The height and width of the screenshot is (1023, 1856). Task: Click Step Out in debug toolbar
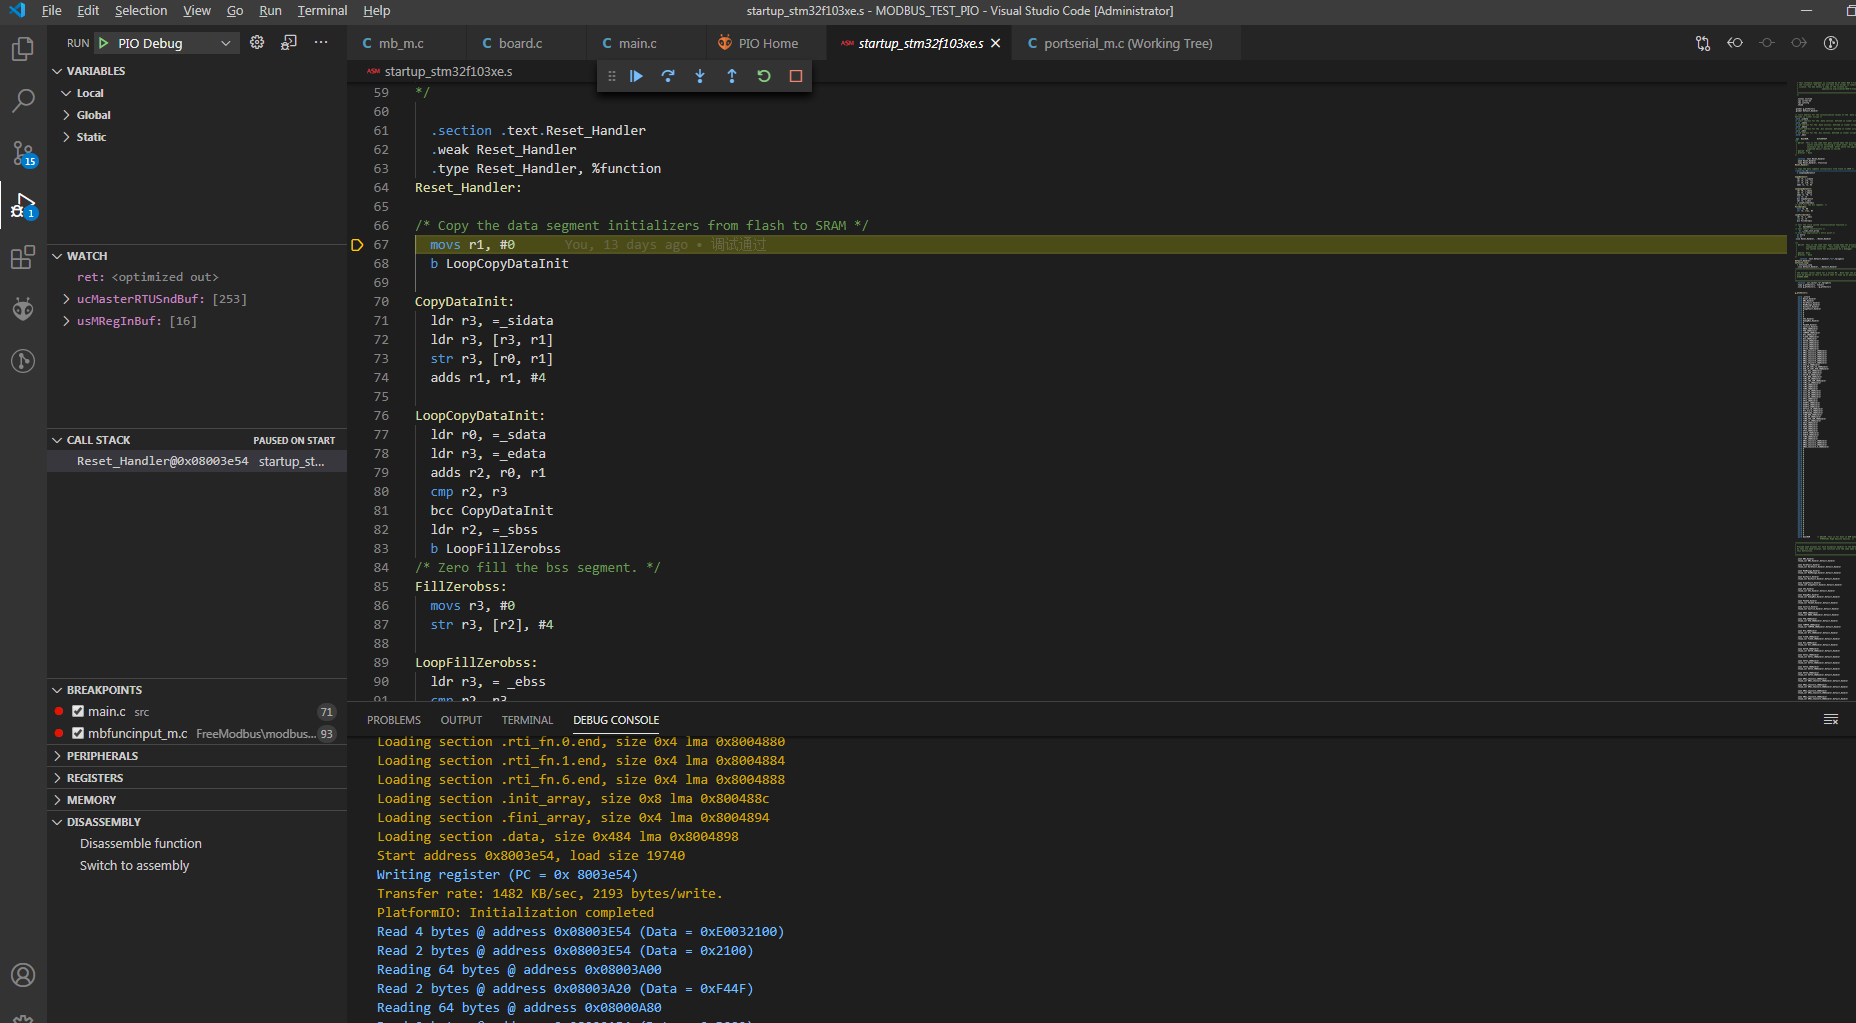732,76
